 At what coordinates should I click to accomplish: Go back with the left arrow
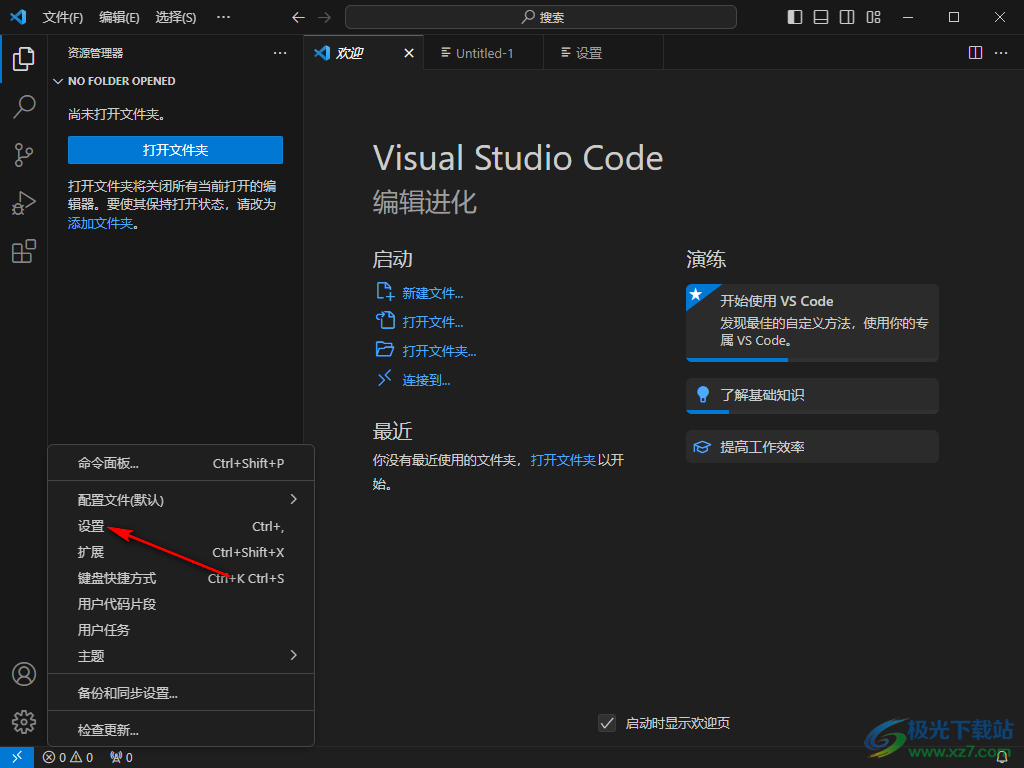(298, 18)
